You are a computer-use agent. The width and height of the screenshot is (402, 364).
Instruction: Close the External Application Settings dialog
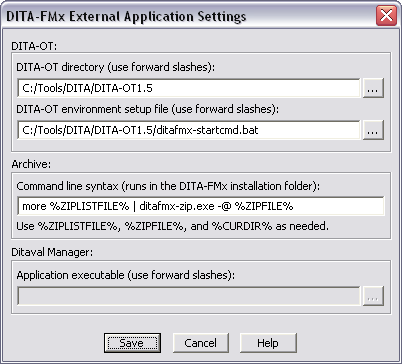(x=386, y=15)
